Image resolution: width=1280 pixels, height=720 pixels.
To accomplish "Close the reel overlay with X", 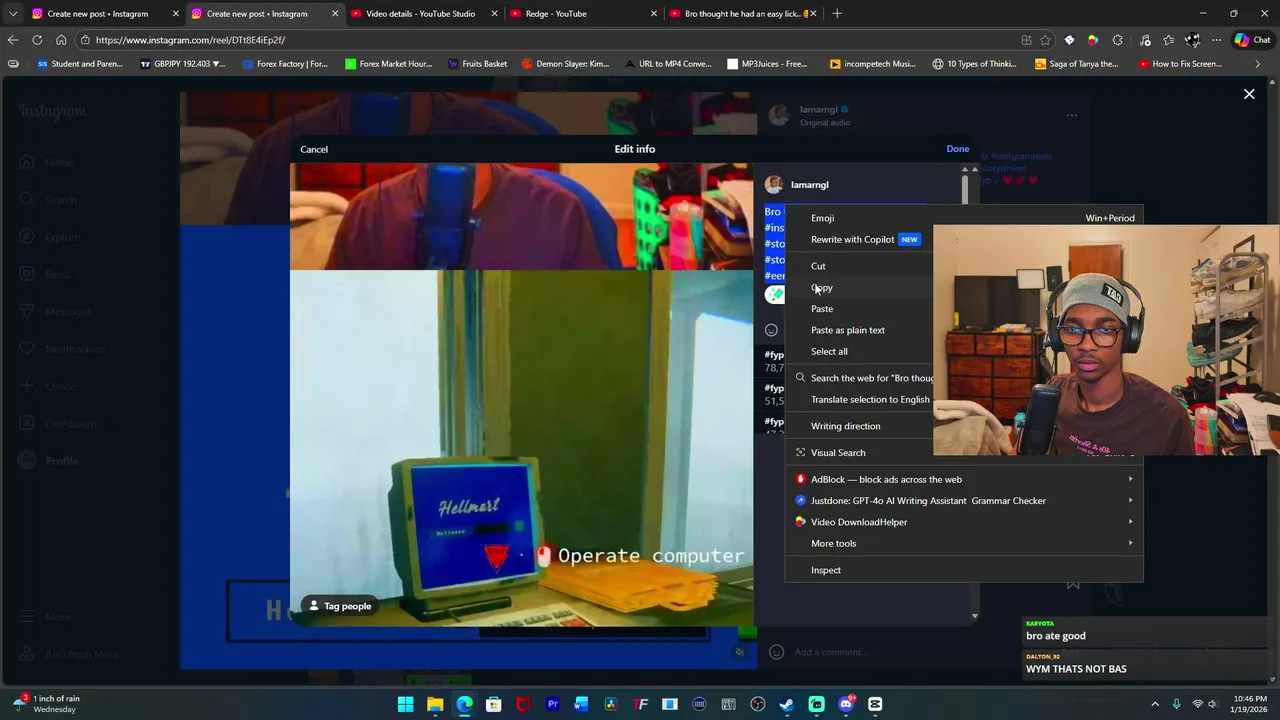I will [x=1249, y=94].
